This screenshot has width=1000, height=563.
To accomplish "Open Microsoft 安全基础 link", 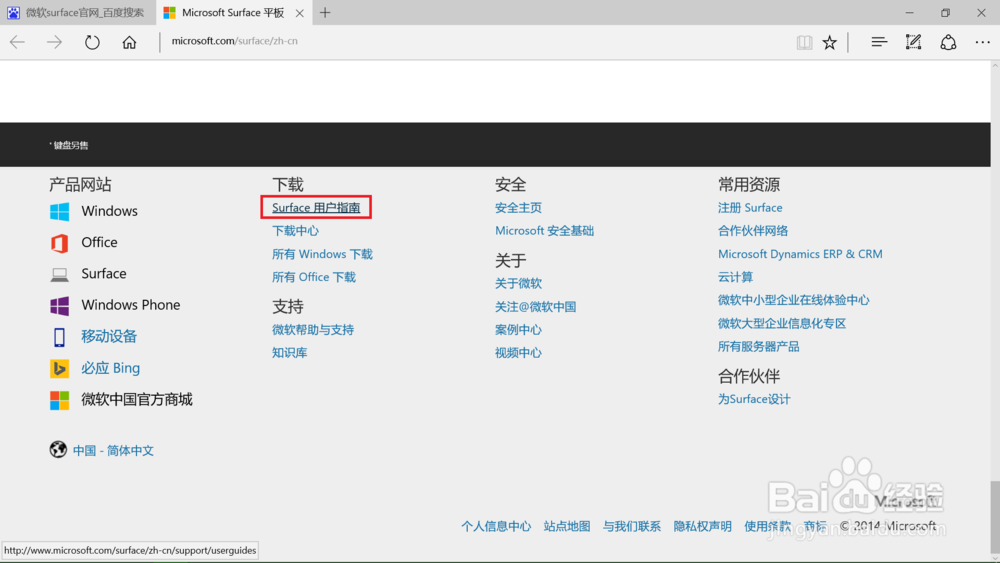I will [x=544, y=231].
